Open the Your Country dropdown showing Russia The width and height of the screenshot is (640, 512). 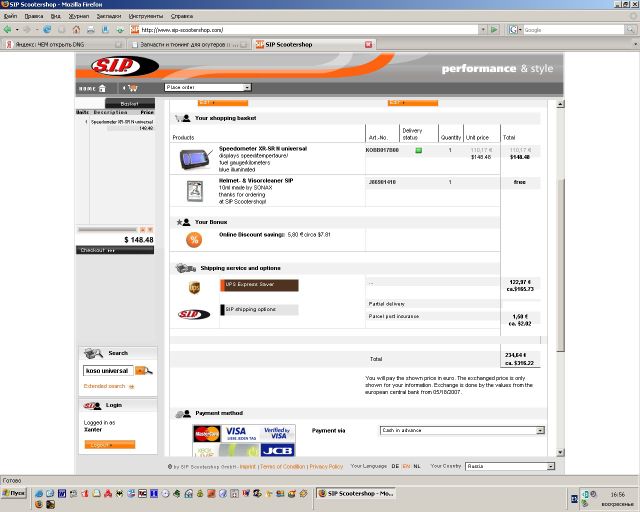(510, 466)
